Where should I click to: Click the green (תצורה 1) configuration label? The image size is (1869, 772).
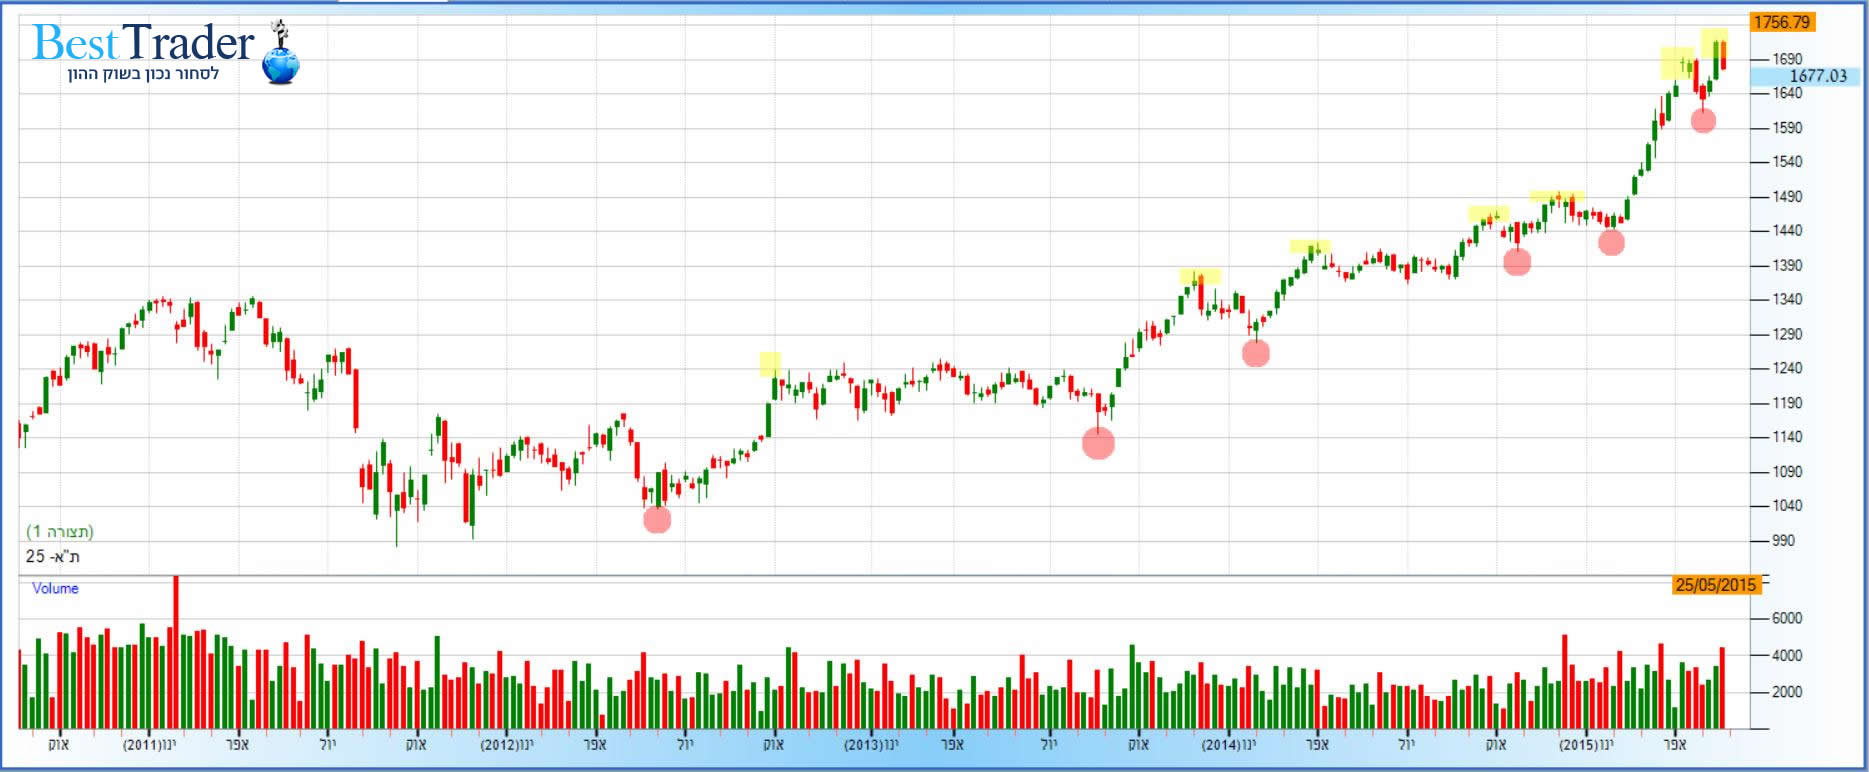(60, 531)
